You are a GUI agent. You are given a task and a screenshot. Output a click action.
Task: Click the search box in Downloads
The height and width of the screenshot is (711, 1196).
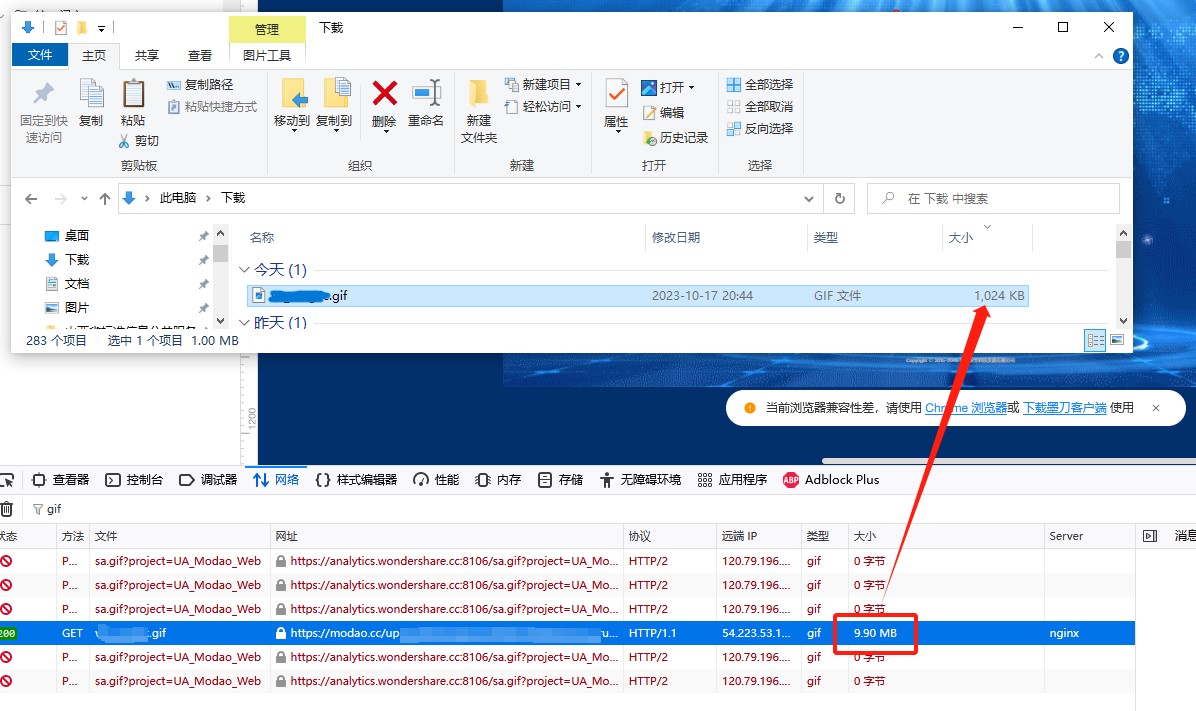tap(993, 198)
